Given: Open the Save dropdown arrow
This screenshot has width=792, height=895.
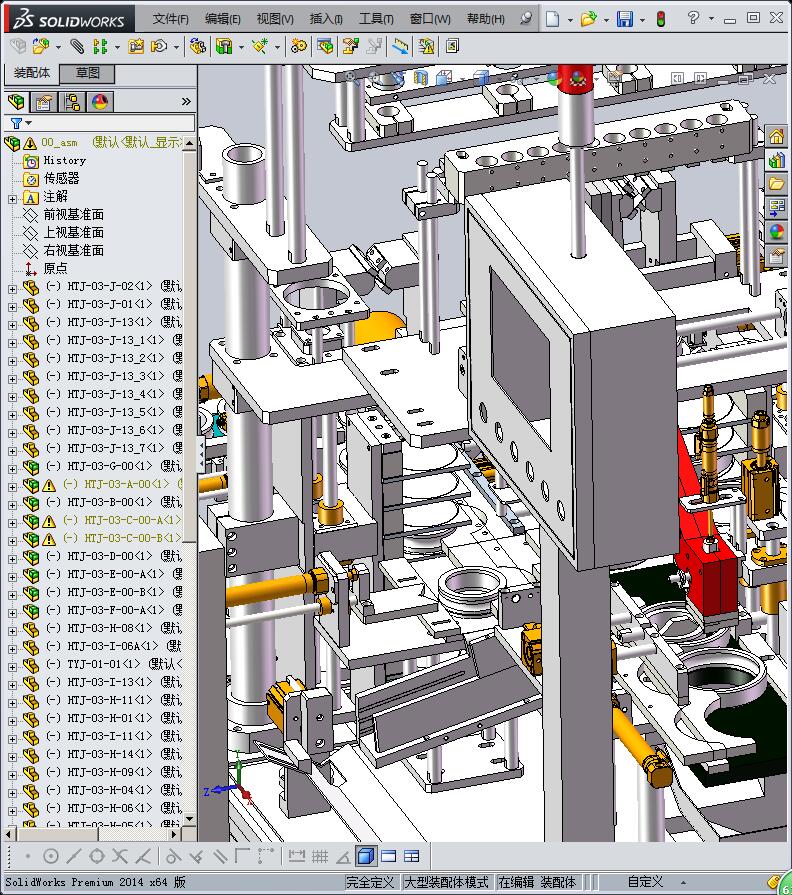Looking at the screenshot, I should coord(642,20).
